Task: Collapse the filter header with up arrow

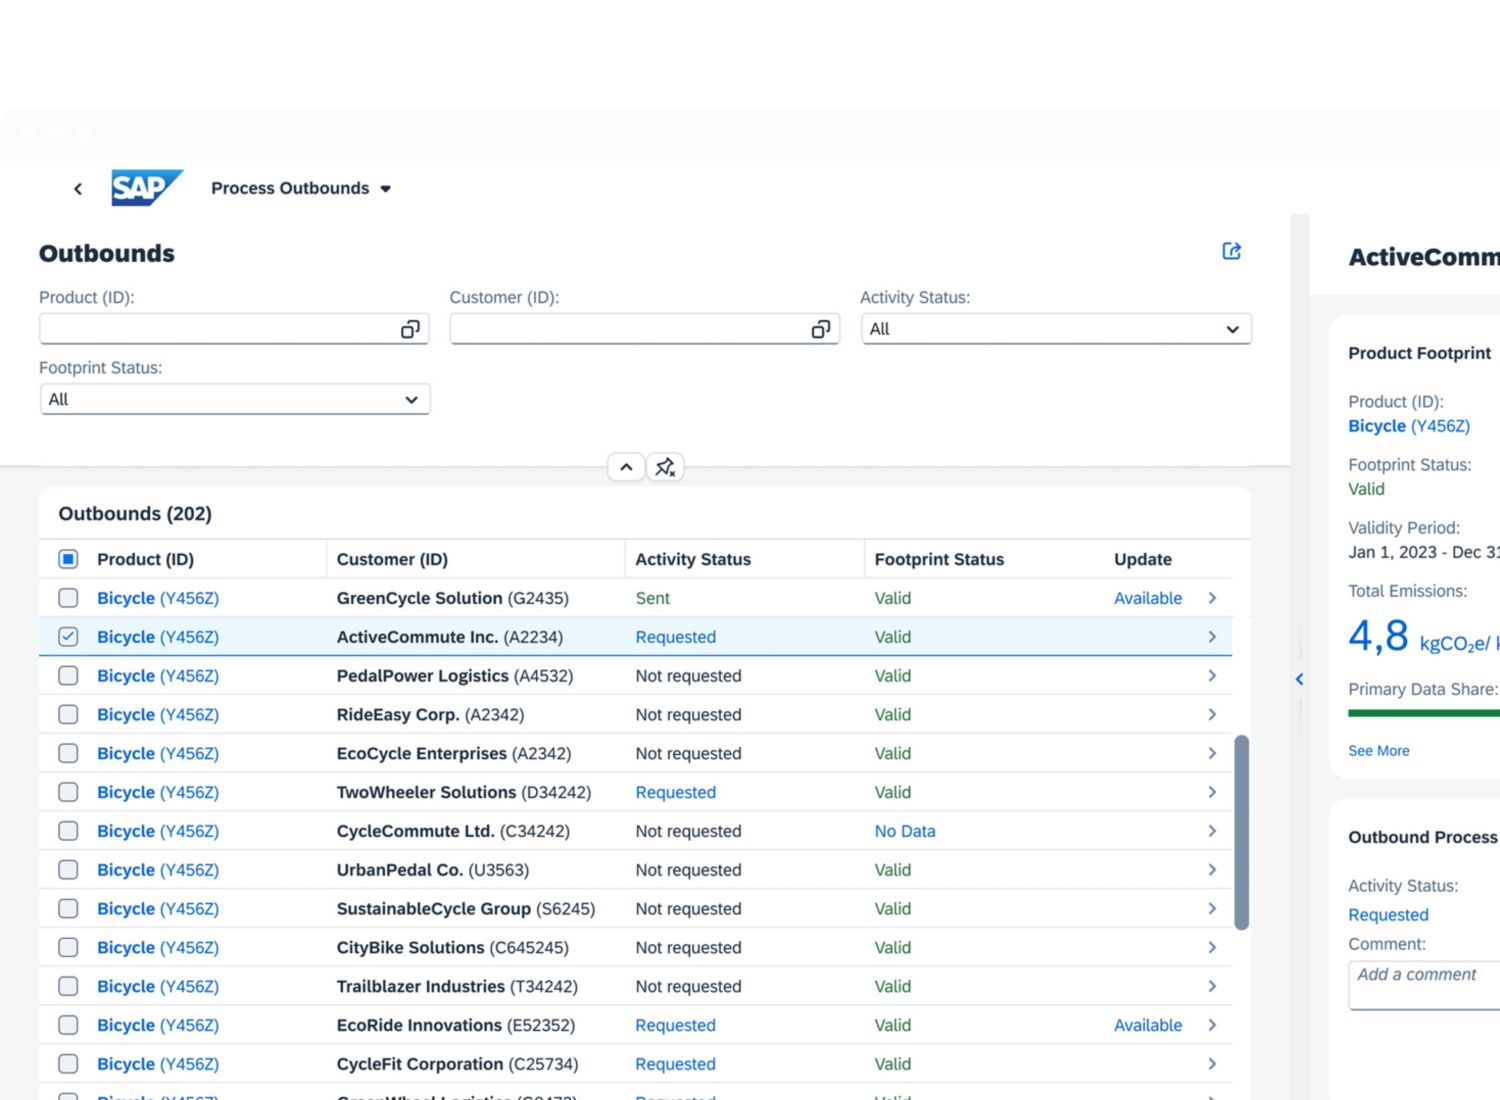Action: [626, 467]
